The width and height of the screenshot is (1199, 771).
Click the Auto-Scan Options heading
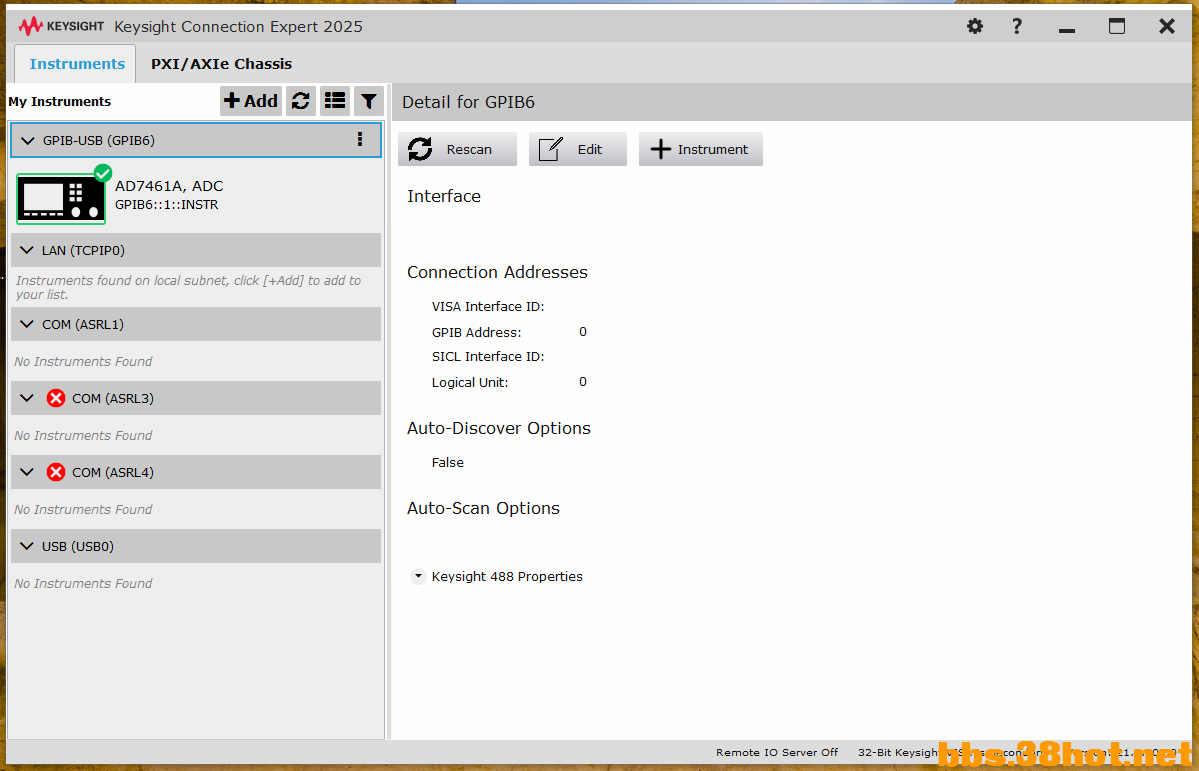click(483, 509)
